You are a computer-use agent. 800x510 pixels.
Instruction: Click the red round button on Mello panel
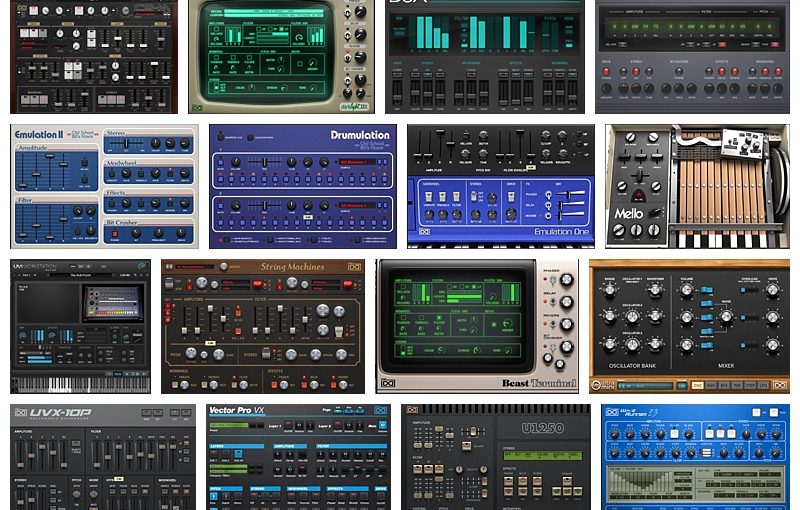[x=638, y=195]
